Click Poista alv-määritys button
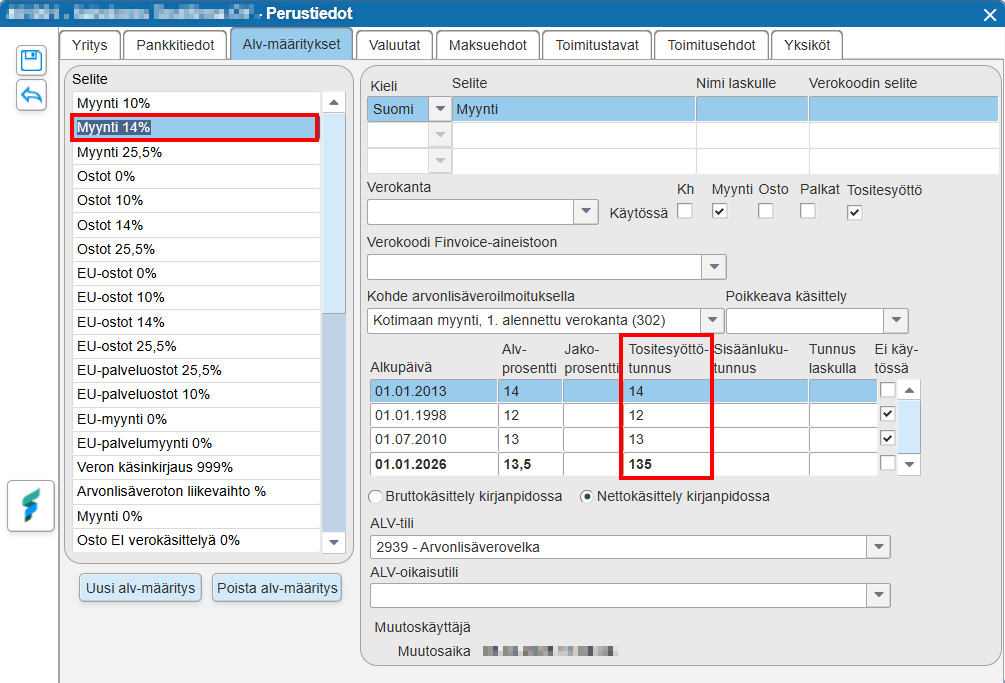This screenshot has width=1005, height=683. click(277, 588)
